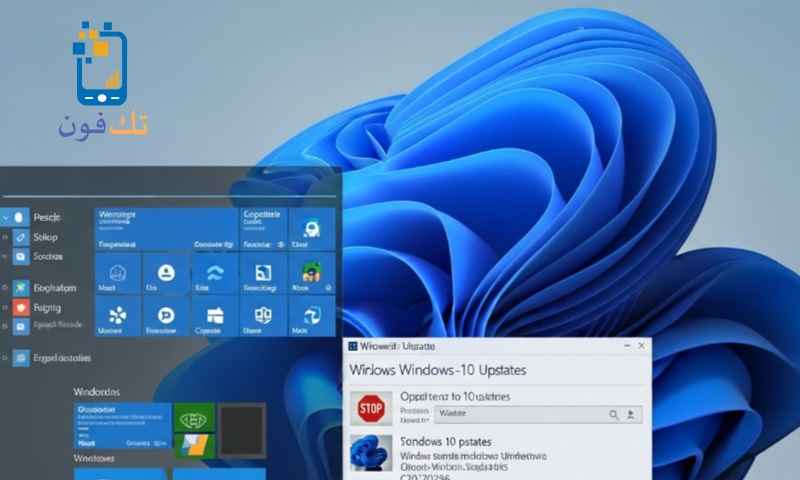Click the magnifier icon in the search field
This screenshot has height=480, width=800.
tap(614, 414)
